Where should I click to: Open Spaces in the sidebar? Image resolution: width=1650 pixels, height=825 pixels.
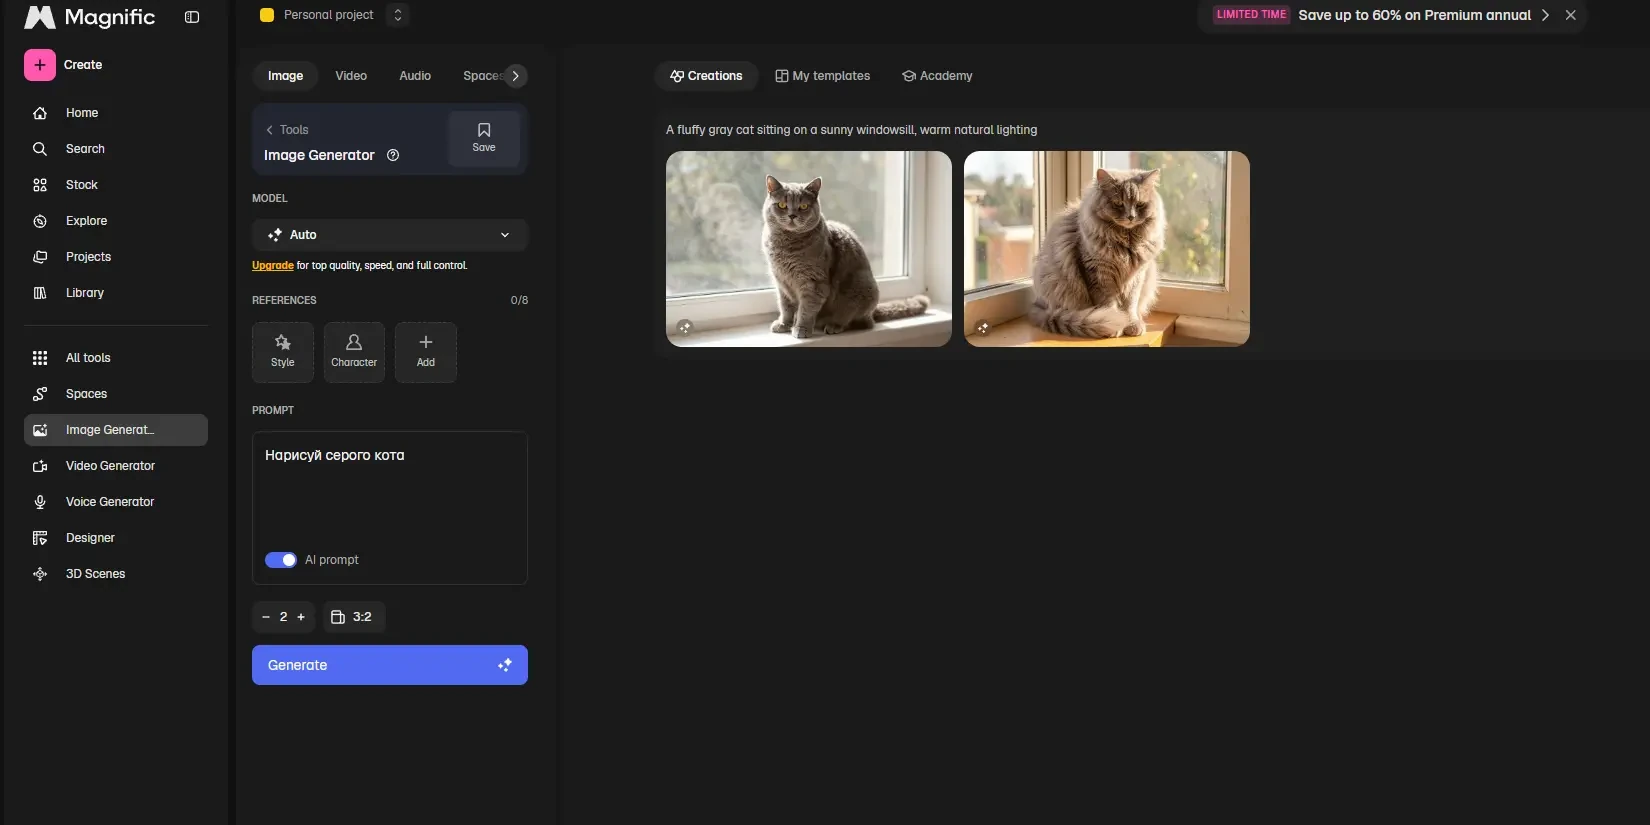click(116, 394)
